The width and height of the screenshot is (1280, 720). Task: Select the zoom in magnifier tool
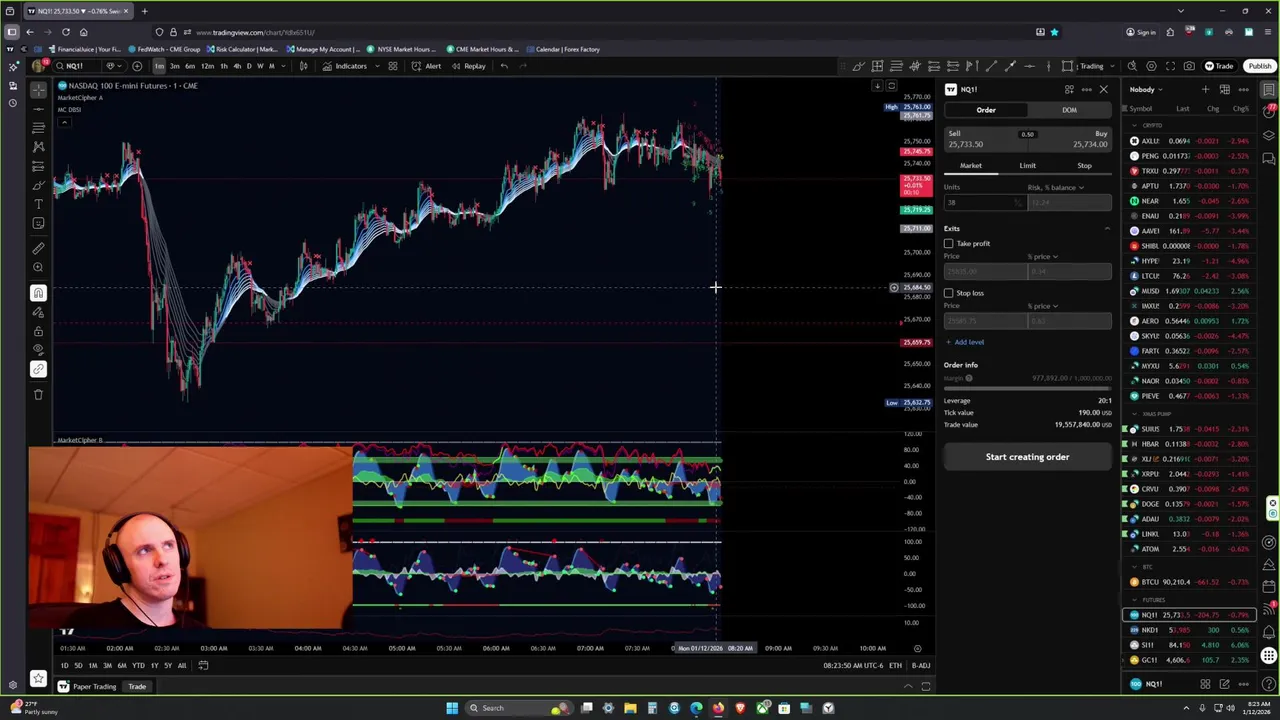(x=38, y=267)
